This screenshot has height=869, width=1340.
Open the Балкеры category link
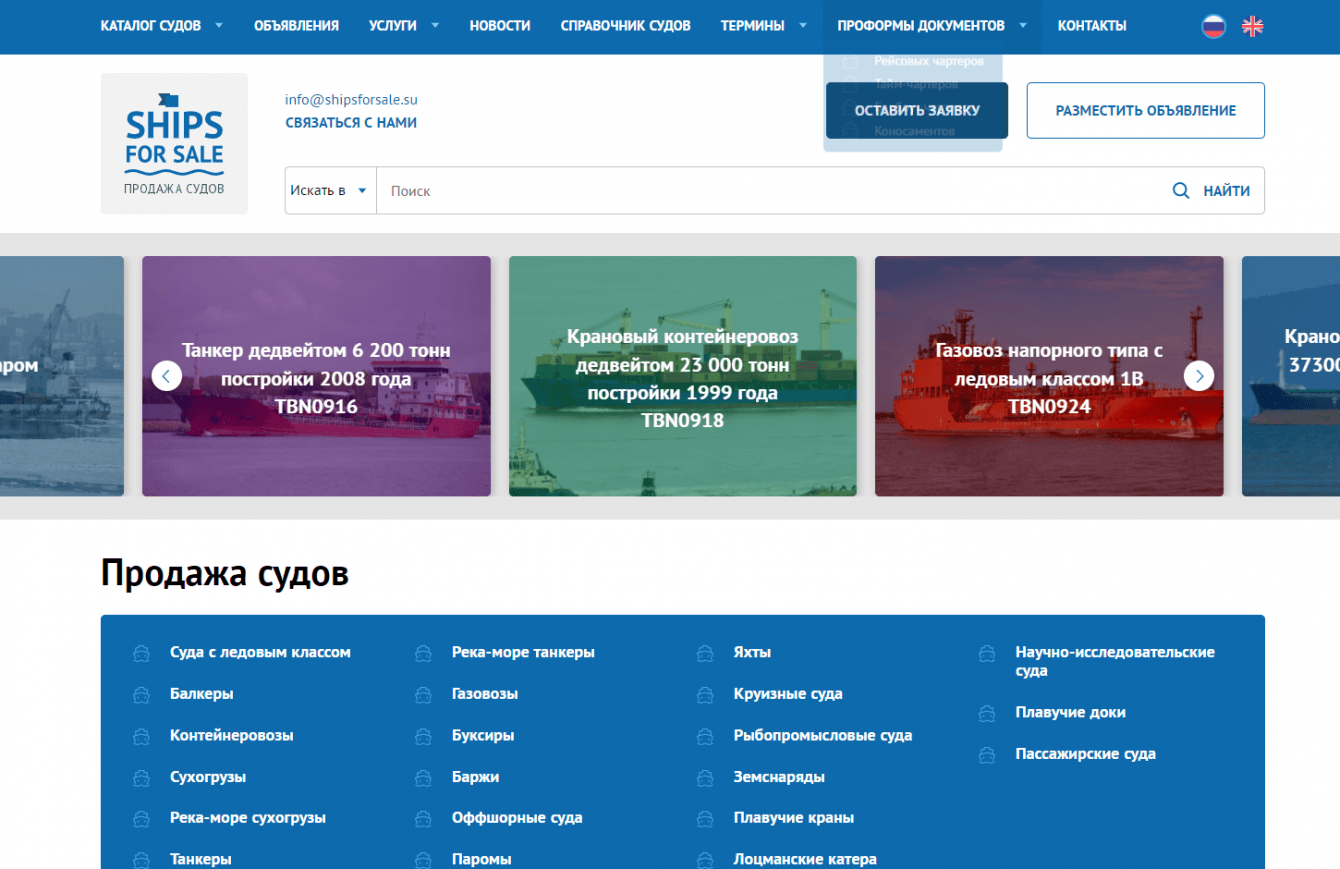pyautogui.click(x=202, y=694)
